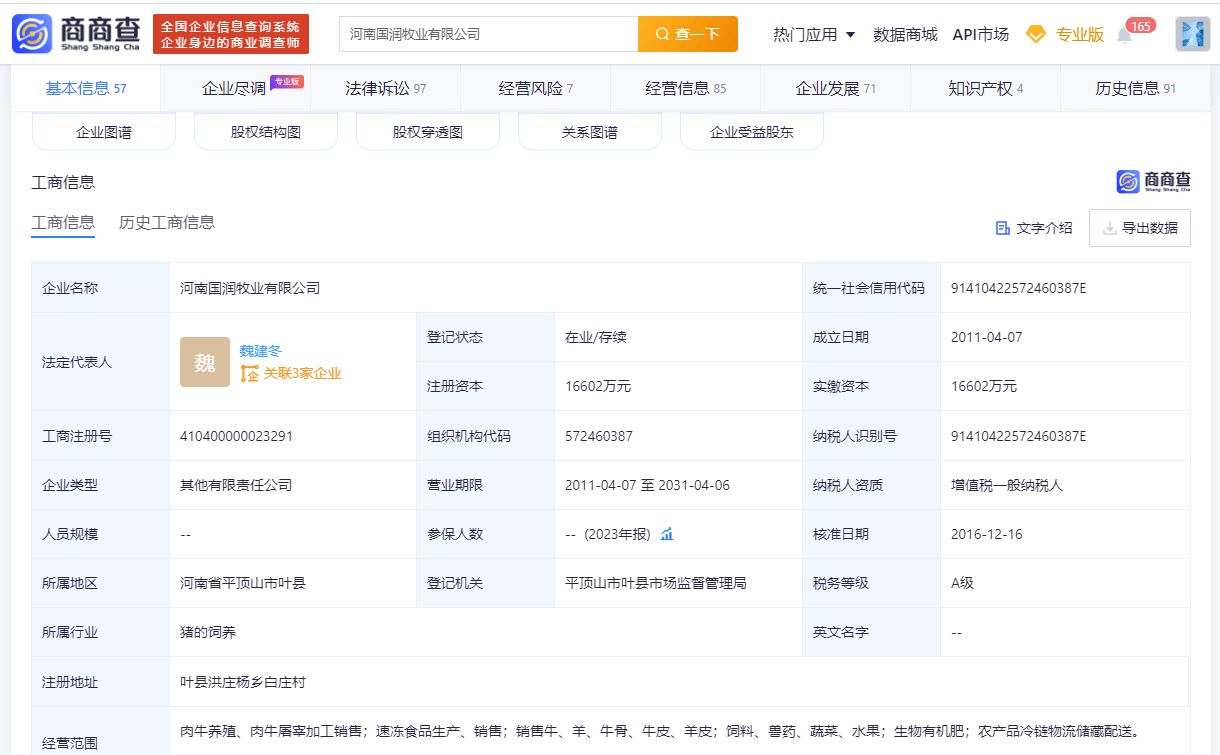The height and width of the screenshot is (755, 1220).
Task: Click the 魏 avatar of legal representative
Action: pos(205,362)
